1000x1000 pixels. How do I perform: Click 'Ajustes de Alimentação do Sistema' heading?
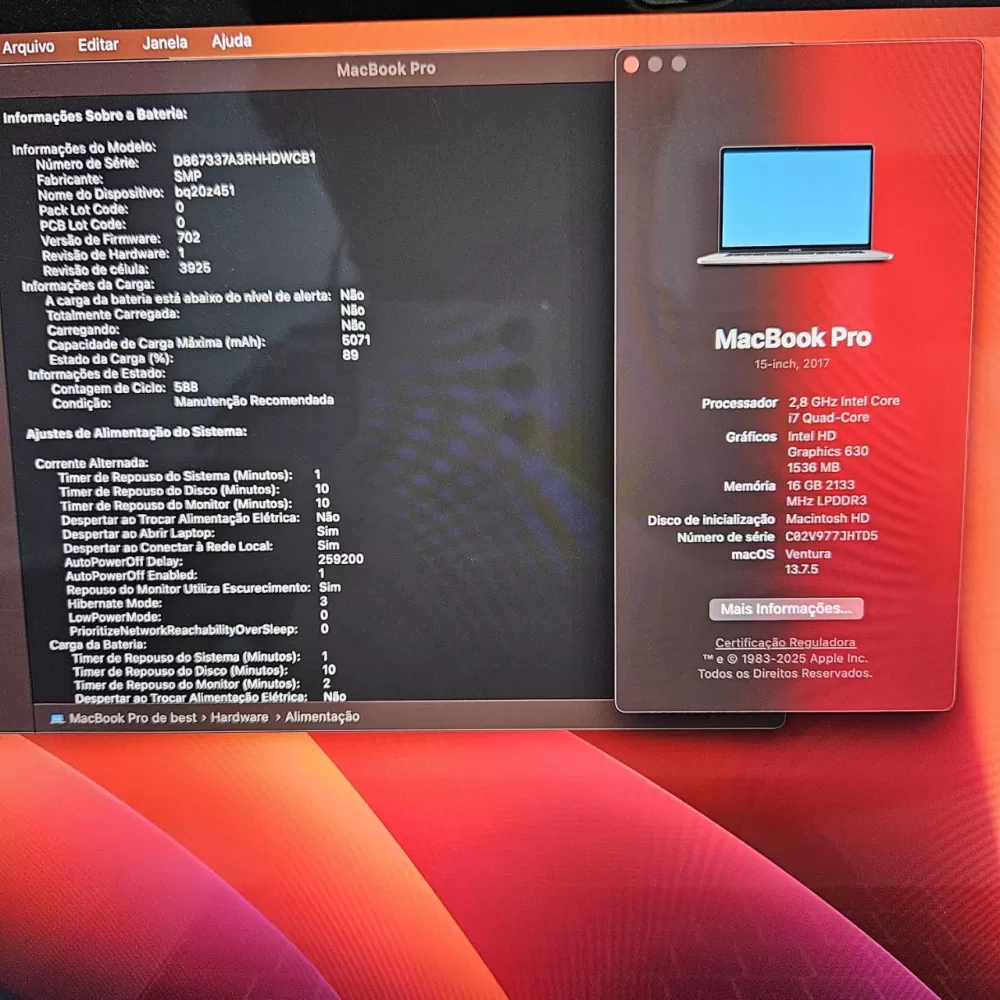pos(136,433)
